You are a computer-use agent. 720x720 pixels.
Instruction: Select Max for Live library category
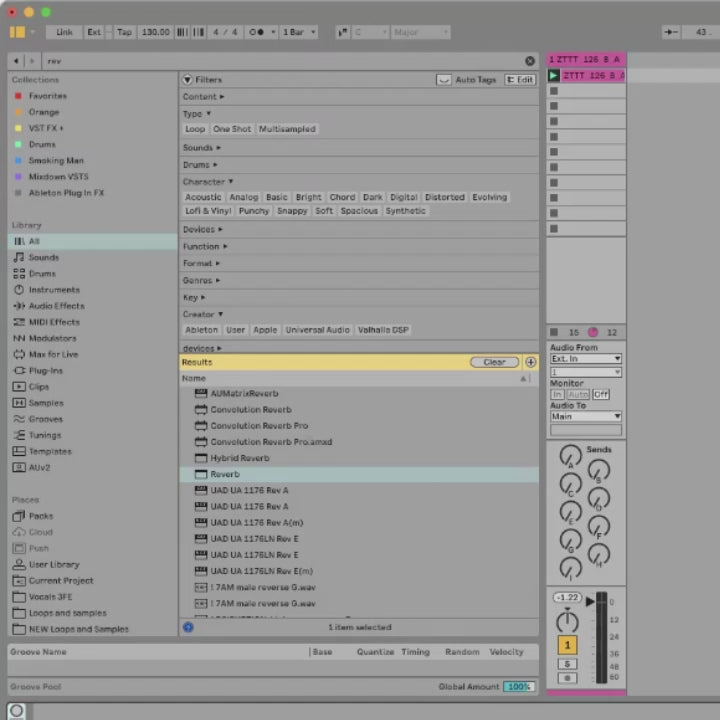53,354
